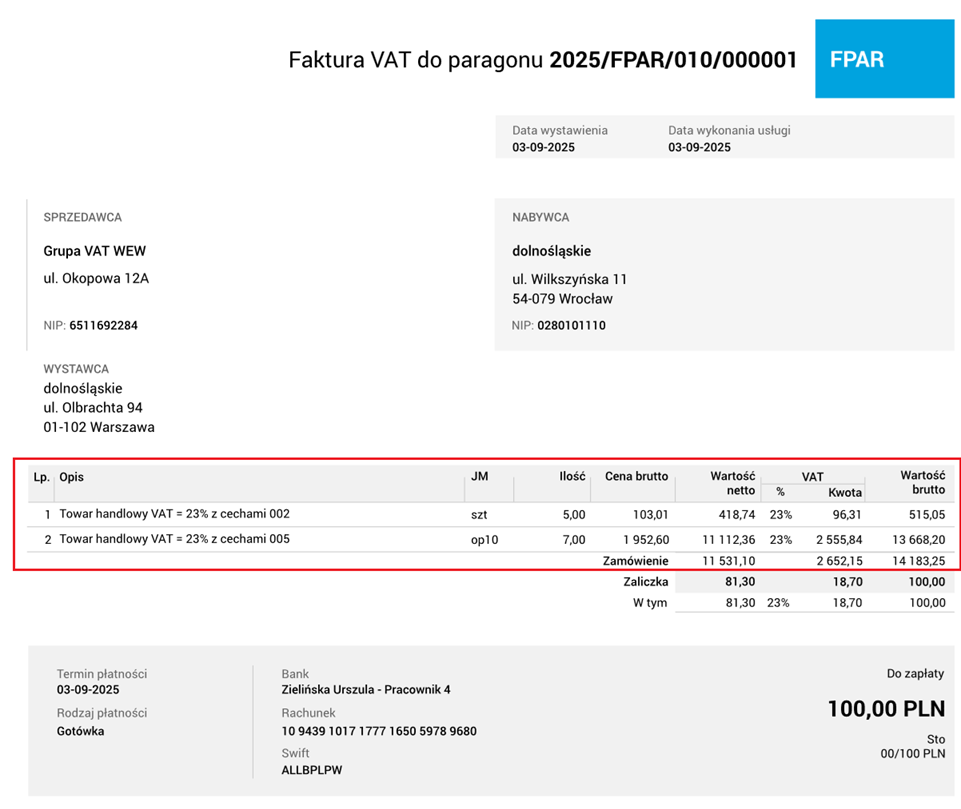Image resolution: width=961 pixels, height=809 pixels.
Task: Click the blue FPAR badge
Action: click(884, 59)
